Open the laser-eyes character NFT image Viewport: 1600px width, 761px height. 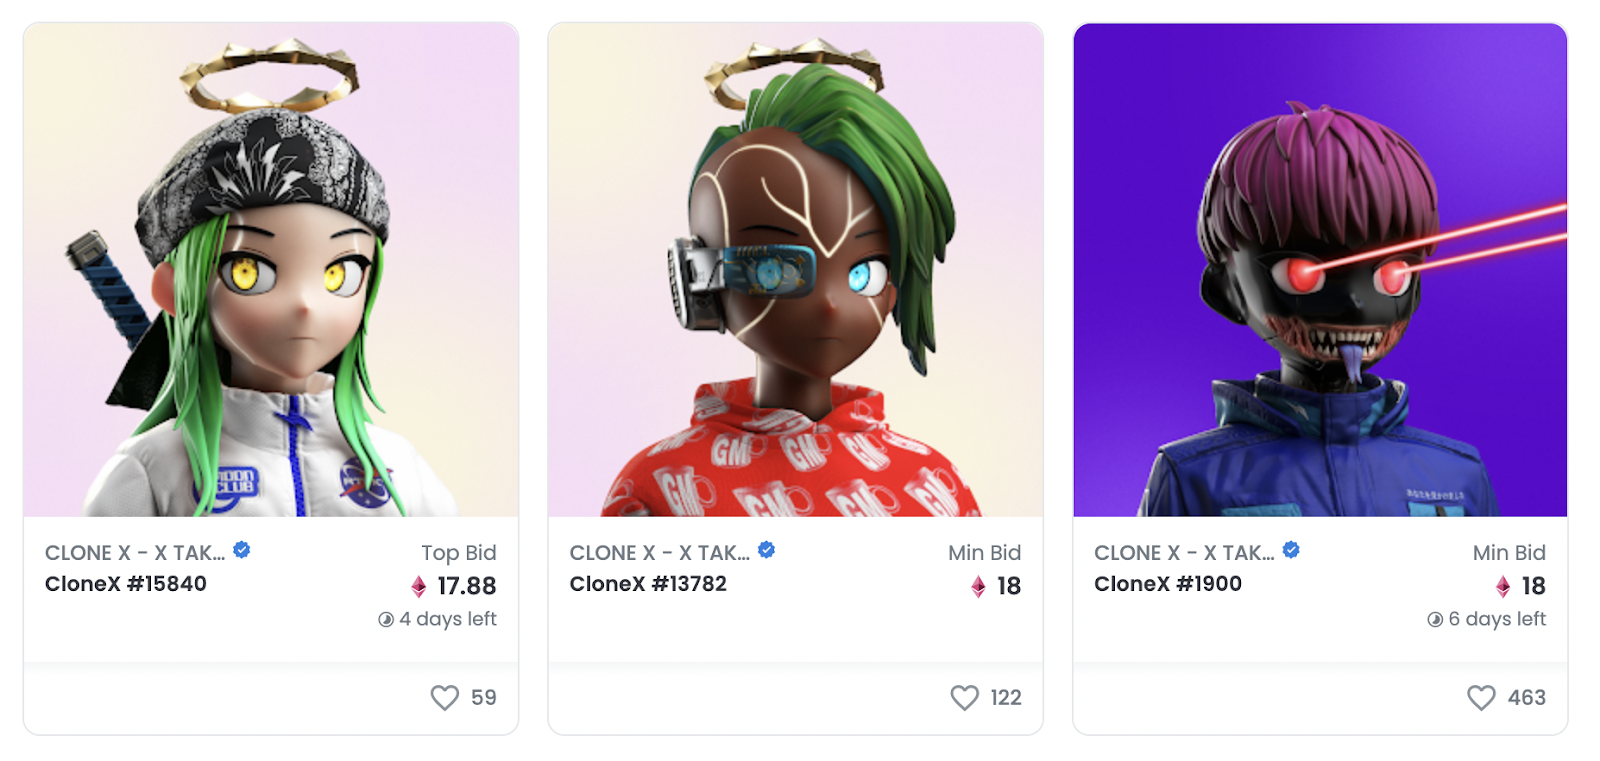coord(1320,270)
